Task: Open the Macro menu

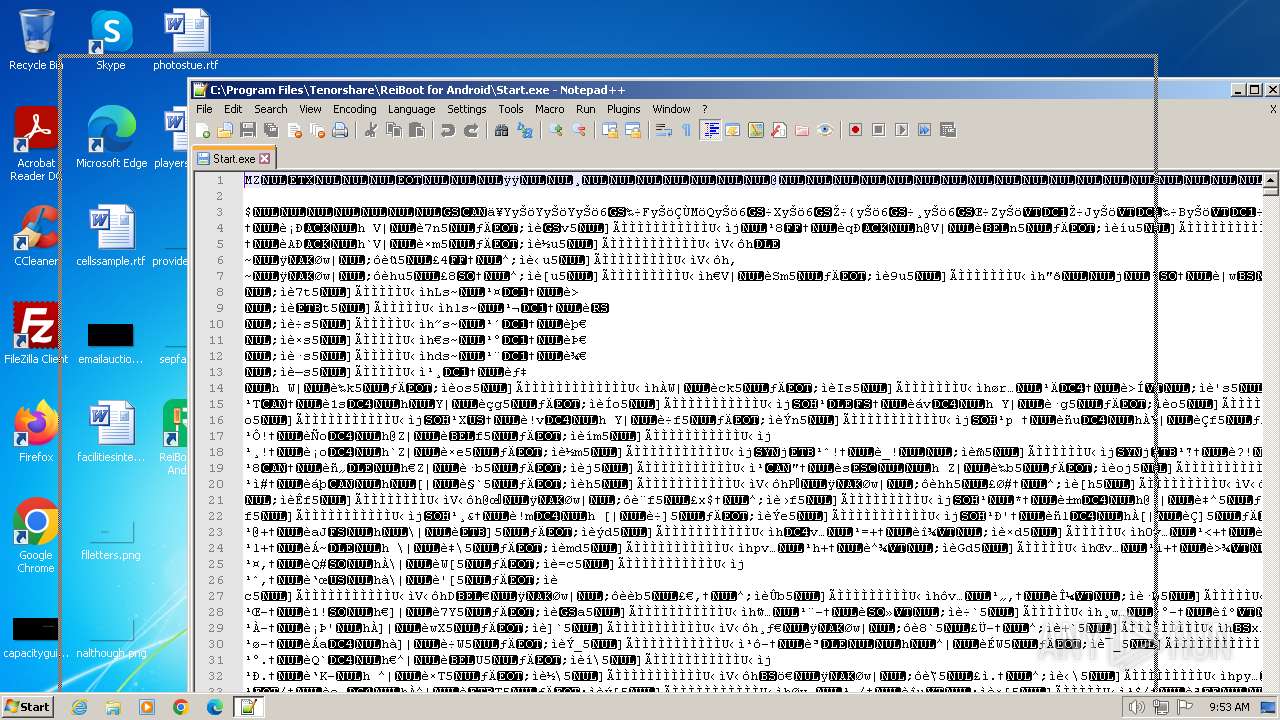Action: coord(549,109)
